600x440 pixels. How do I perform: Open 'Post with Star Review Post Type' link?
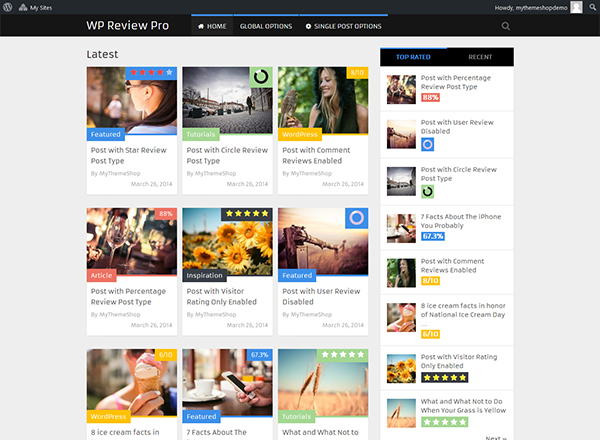(x=129, y=155)
